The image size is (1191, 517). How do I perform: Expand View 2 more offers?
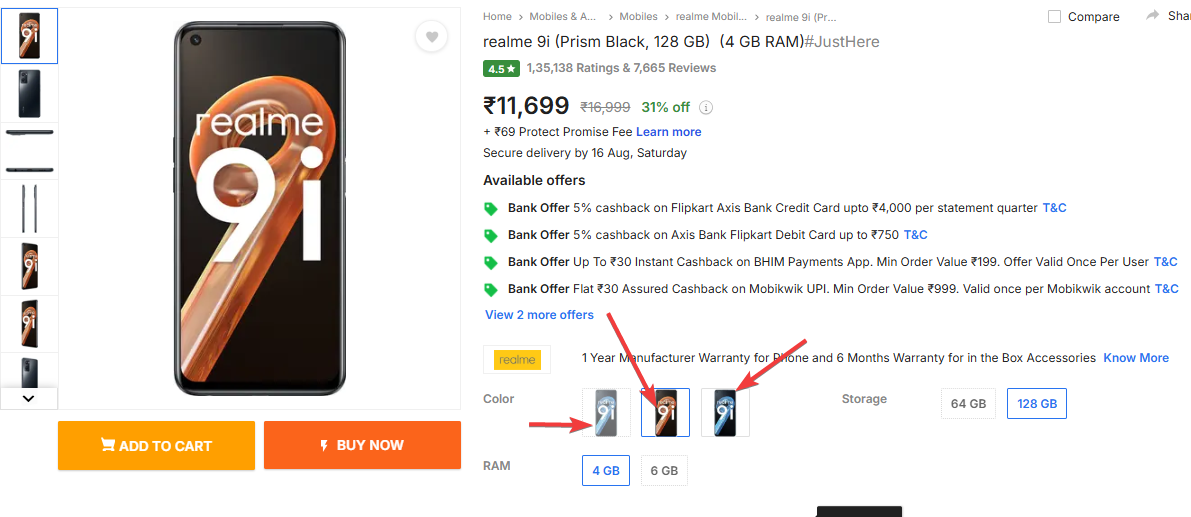(539, 315)
